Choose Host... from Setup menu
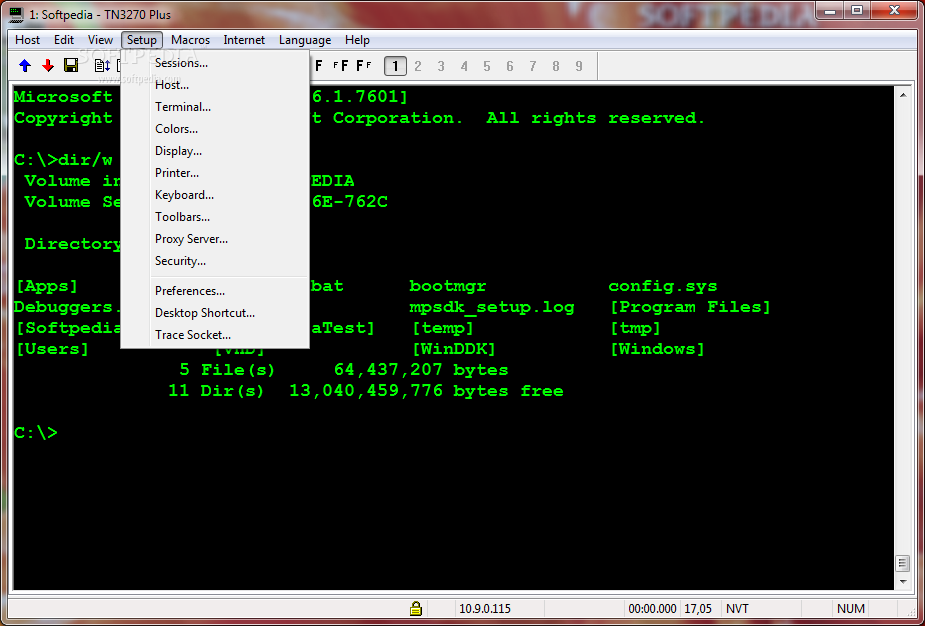 215,85
